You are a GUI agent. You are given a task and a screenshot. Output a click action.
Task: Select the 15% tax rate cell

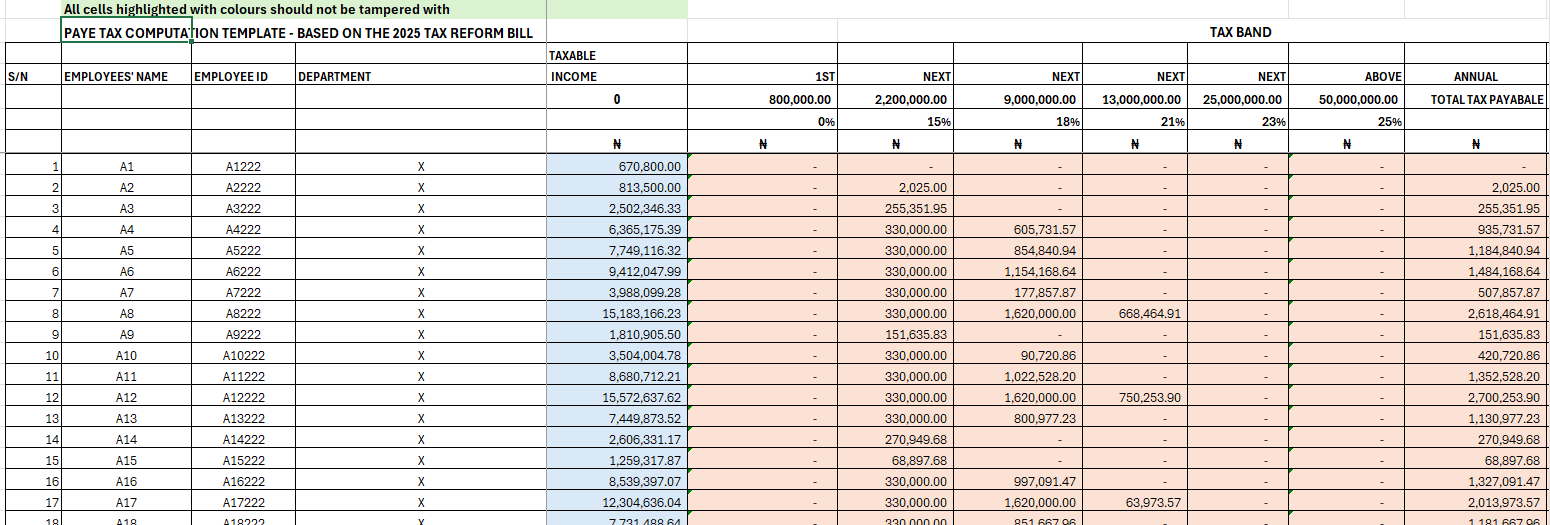[x=895, y=121]
